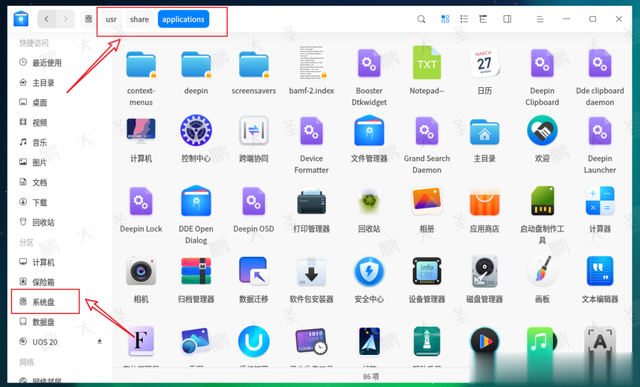Select the 打印管理器 printer icon
This screenshot has width=640, height=387.
(311, 201)
